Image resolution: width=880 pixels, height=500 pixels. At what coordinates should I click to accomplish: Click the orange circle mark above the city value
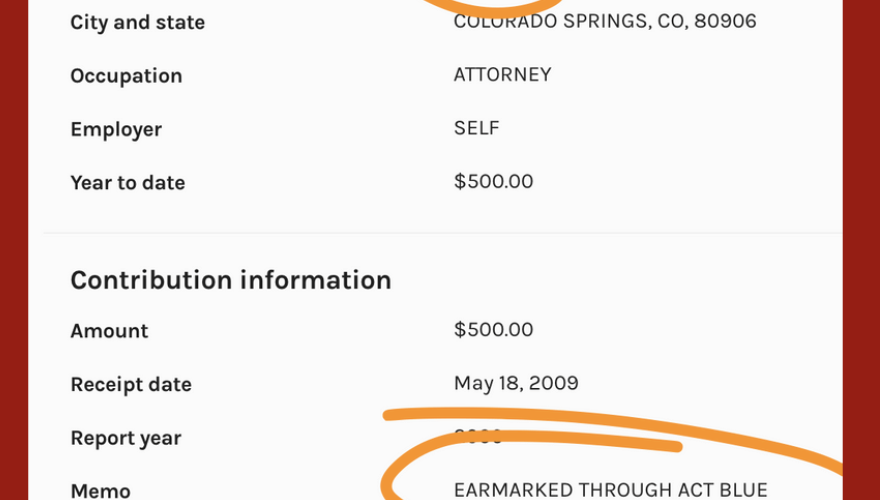(x=500, y=5)
